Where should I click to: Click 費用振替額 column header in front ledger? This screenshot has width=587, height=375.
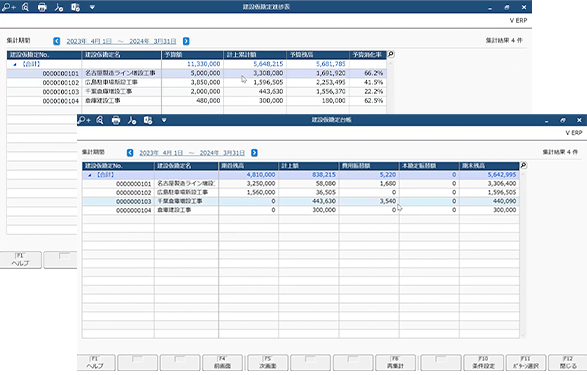(x=369, y=165)
